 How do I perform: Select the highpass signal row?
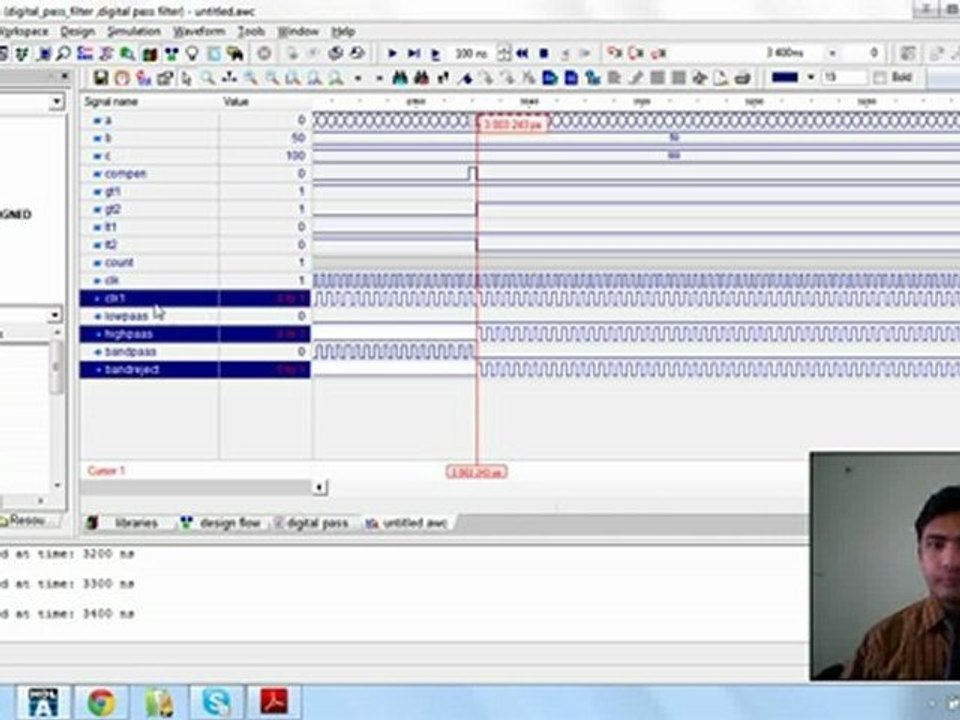(x=195, y=334)
